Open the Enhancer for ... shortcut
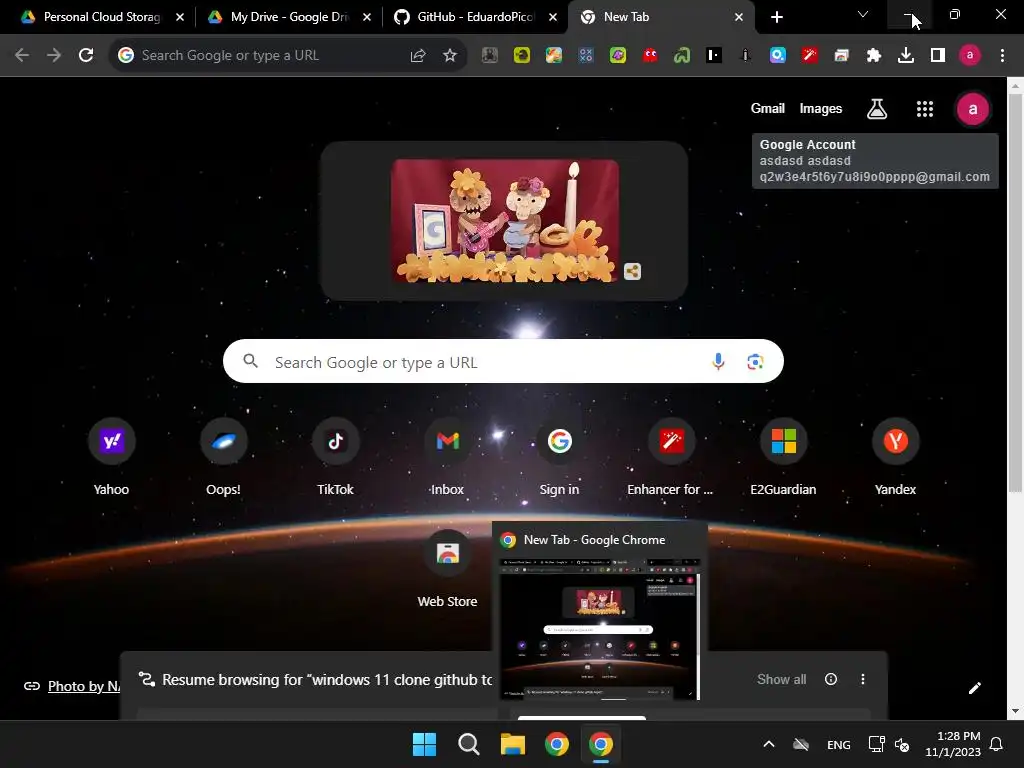 tap(671, 458)
